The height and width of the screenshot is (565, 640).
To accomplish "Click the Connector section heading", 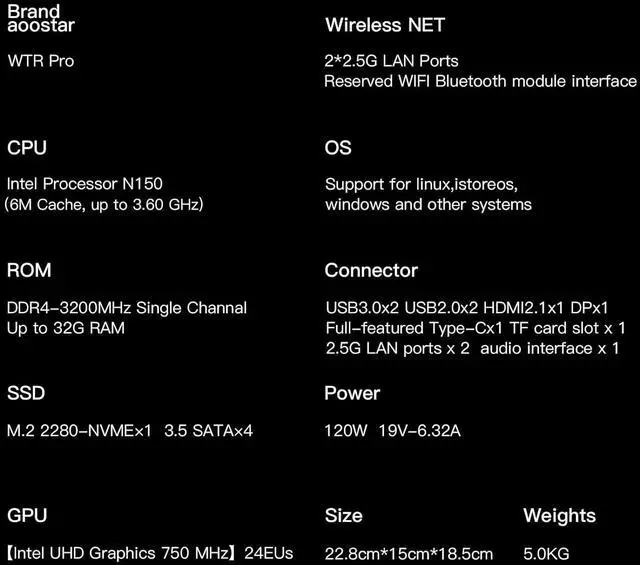I will [371, 271].
